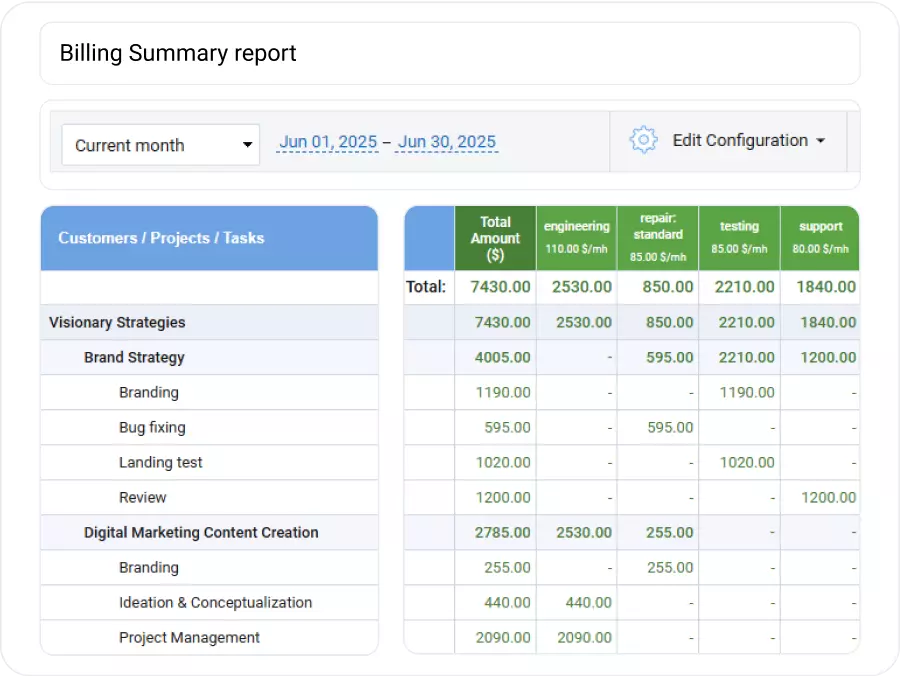
Task: Select the support column header
Action: point(820,238)
